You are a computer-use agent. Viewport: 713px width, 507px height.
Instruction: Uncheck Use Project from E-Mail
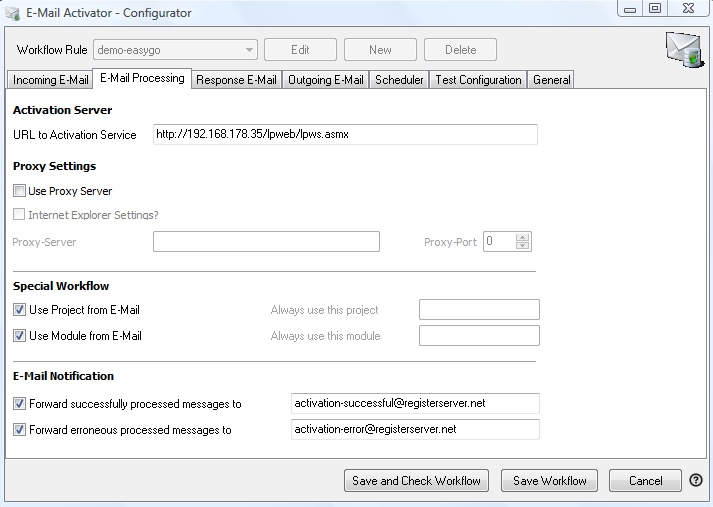pyautogui.click(x=19, y=310)
